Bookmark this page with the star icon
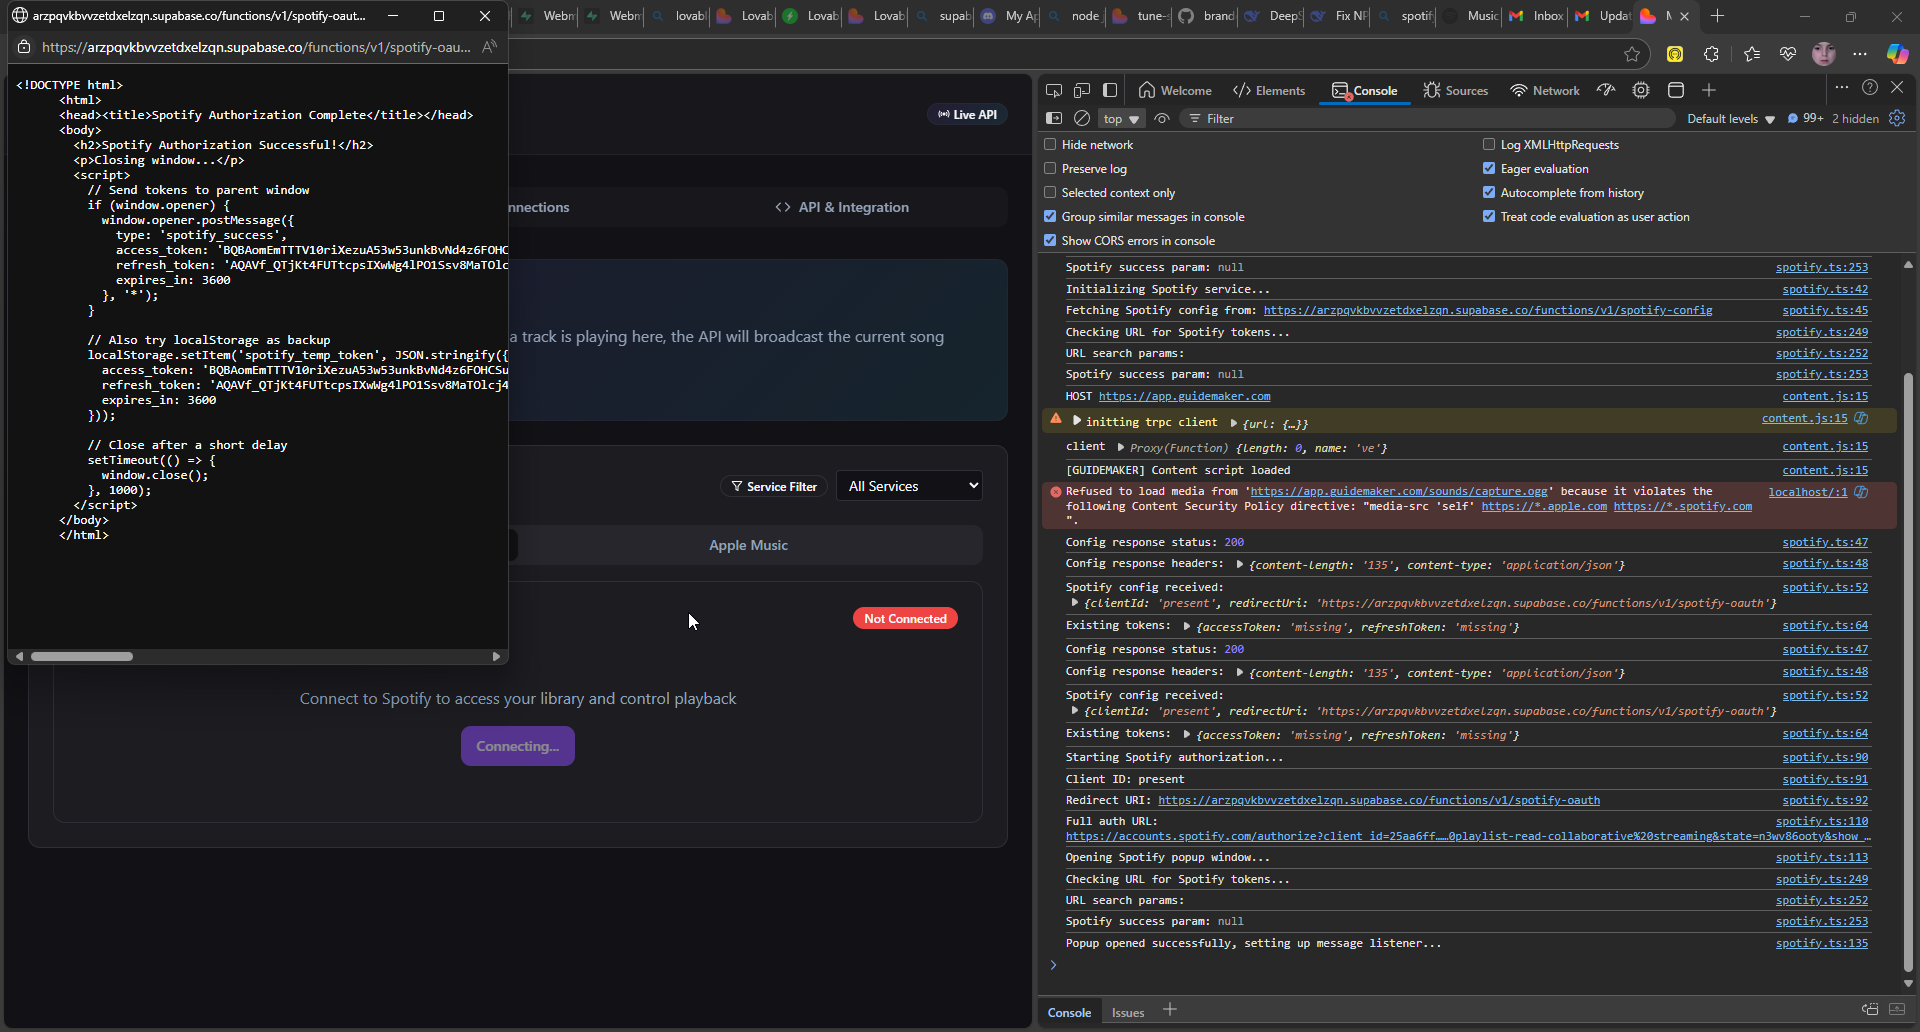The image size is (1920, 1032). click(x=1632, y=54)
